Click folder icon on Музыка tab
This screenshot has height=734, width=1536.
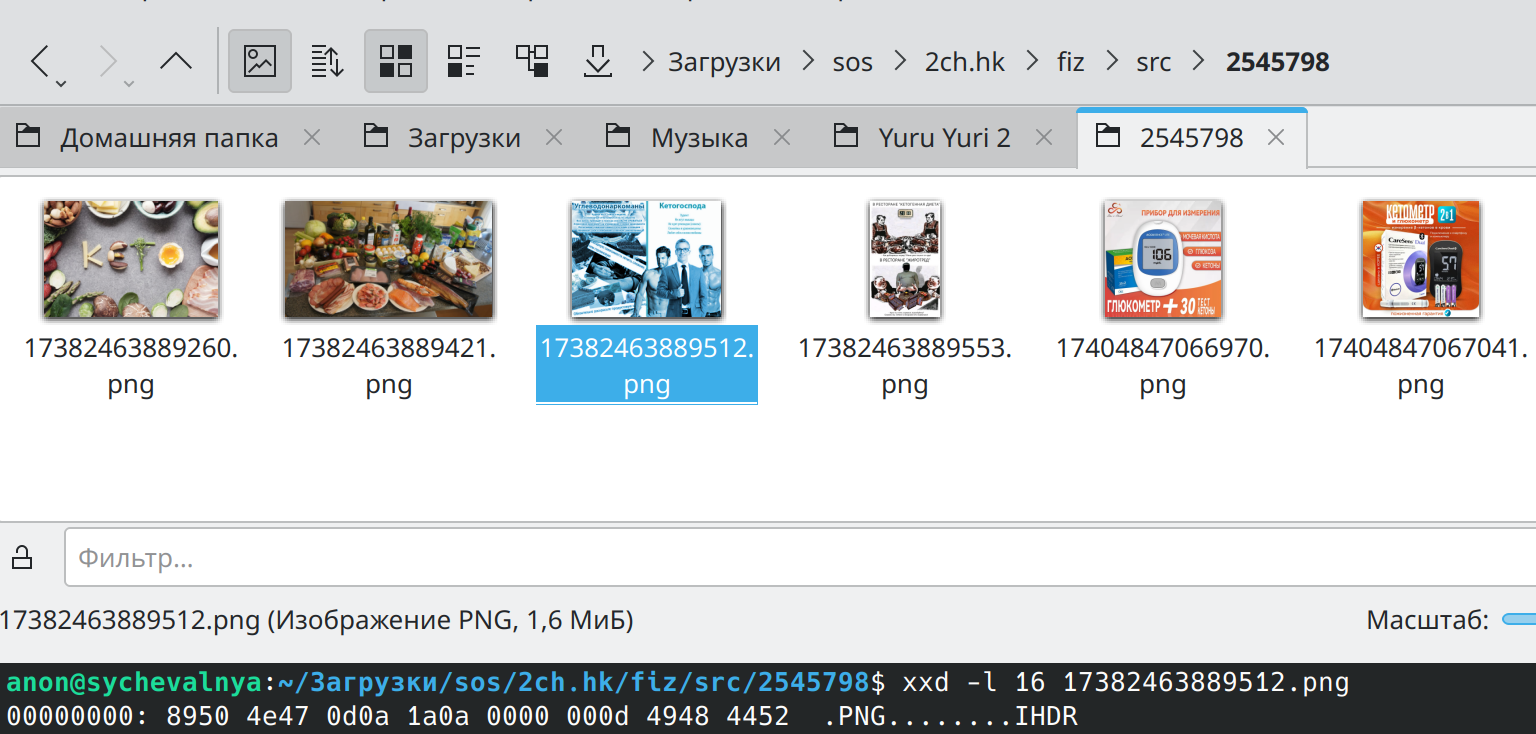coord(619,136)
